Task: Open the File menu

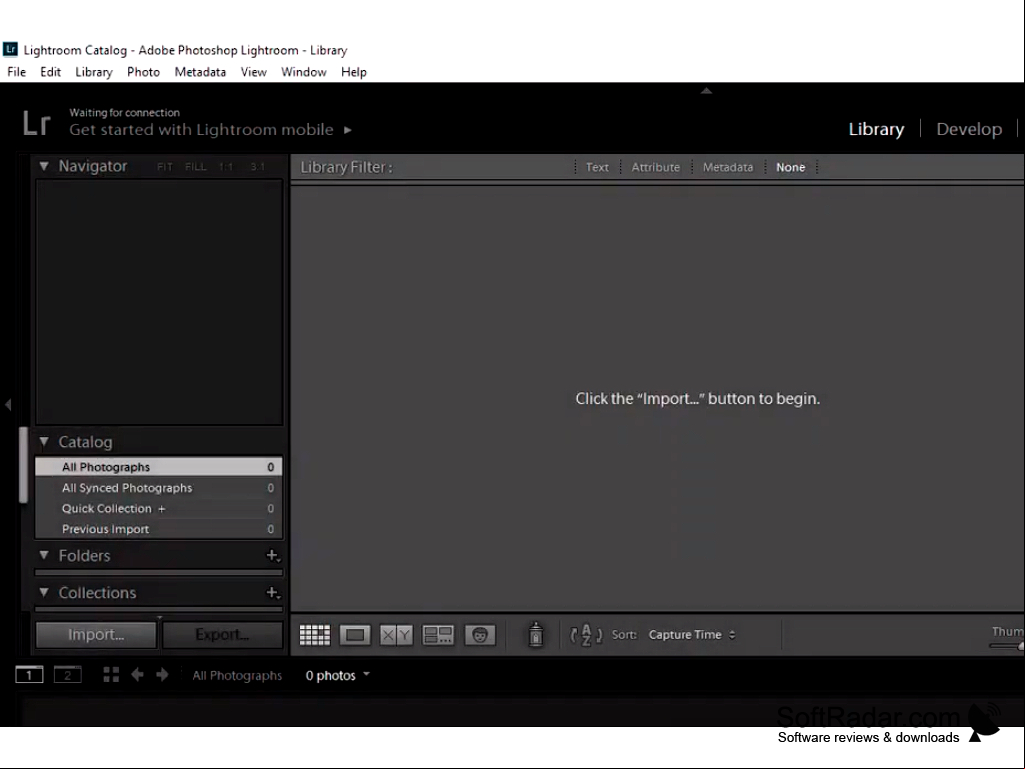Action: [x=16, y=72]
